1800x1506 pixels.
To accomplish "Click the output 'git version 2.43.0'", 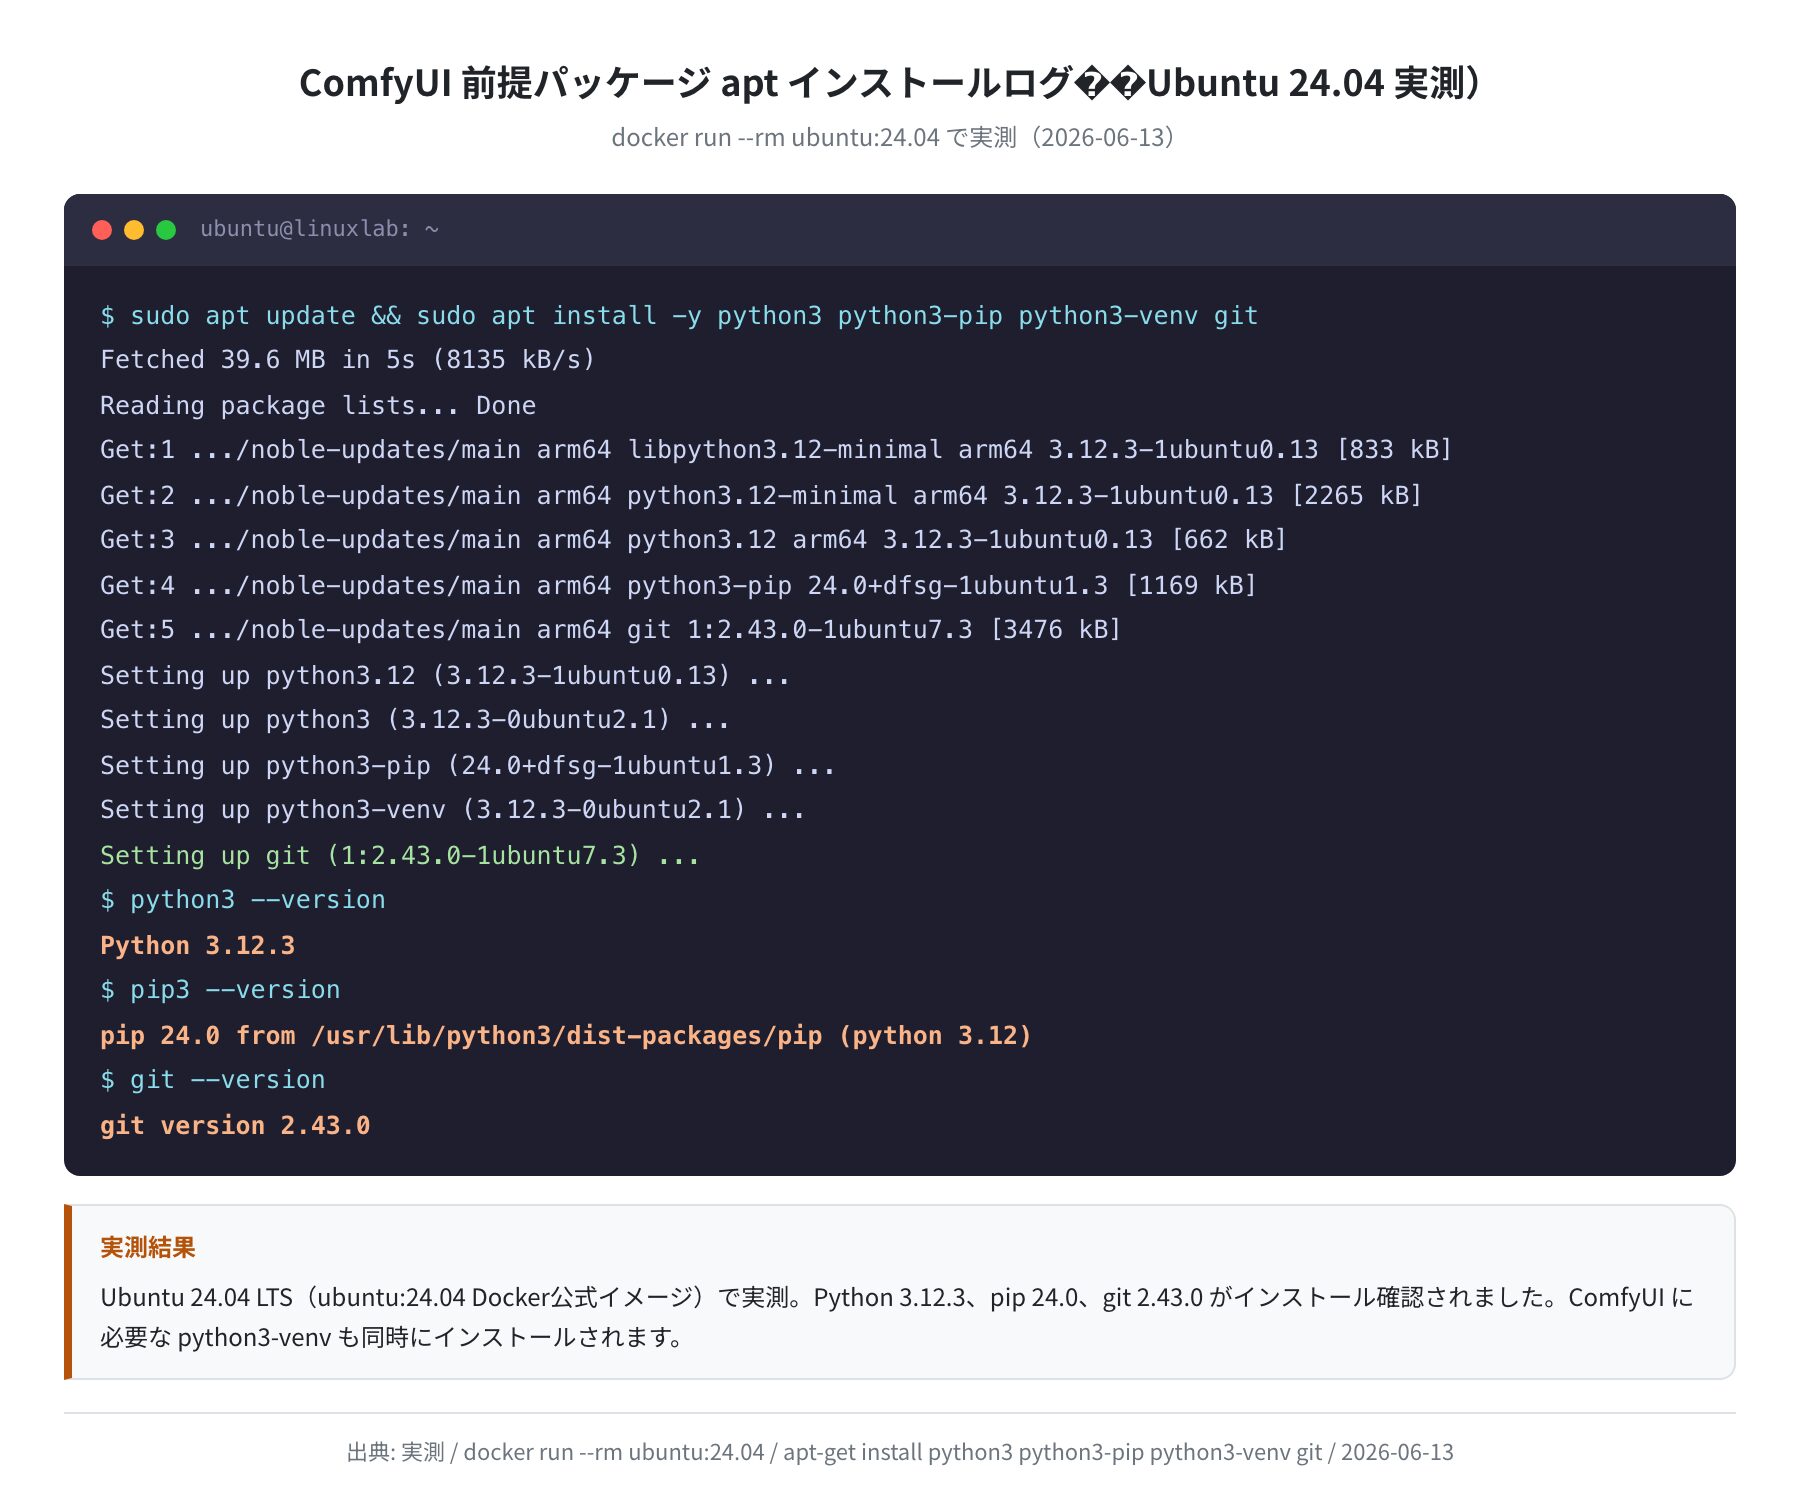I will pos(235,1126).
